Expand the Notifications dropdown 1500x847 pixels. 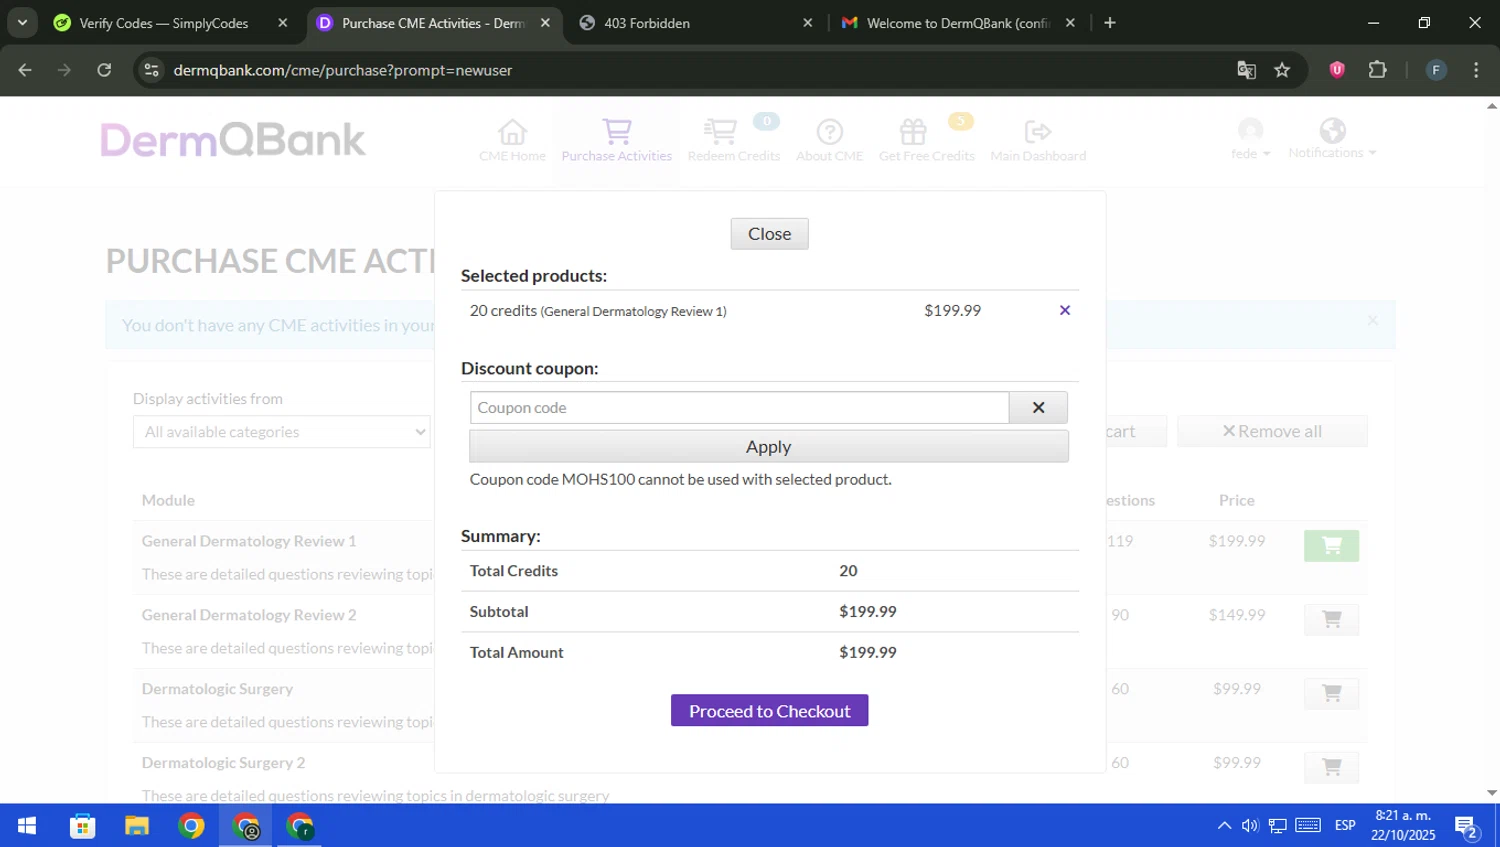(x=1332, y=139)
